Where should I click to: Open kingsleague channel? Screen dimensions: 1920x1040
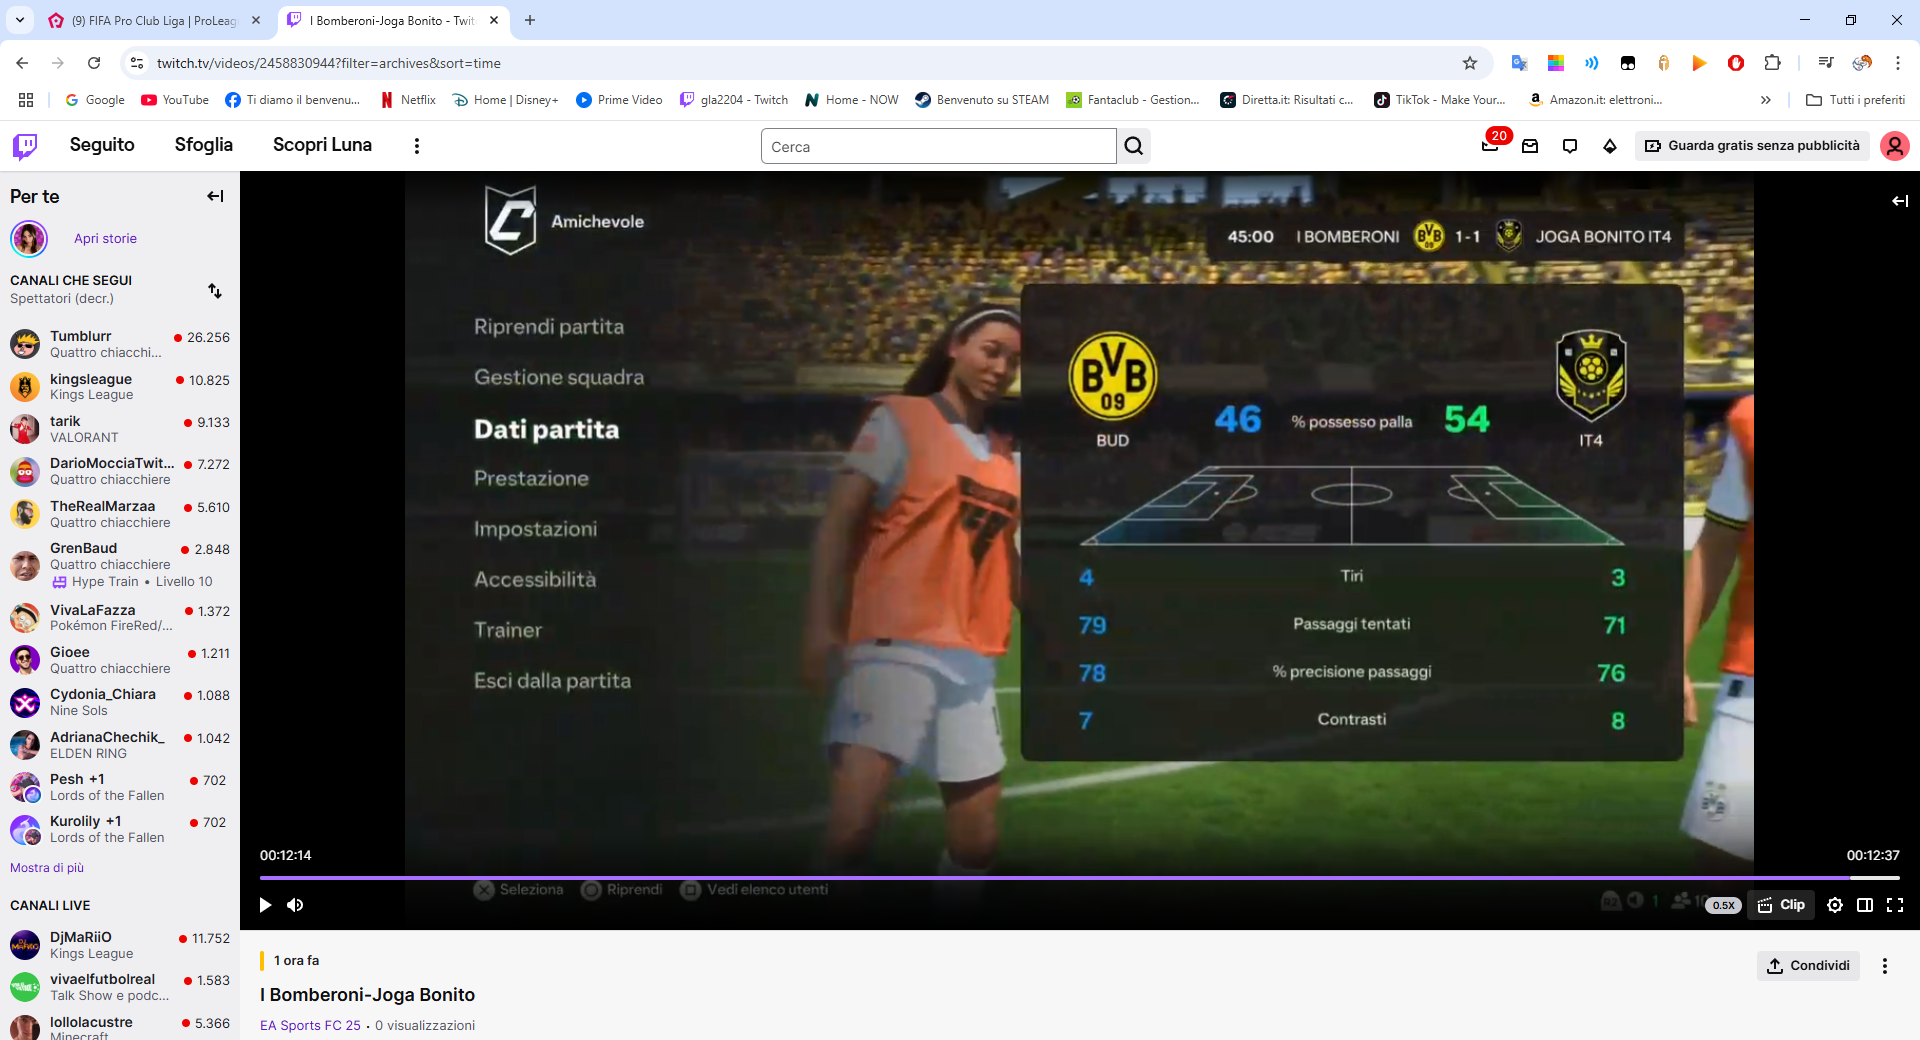click(120, 387)
